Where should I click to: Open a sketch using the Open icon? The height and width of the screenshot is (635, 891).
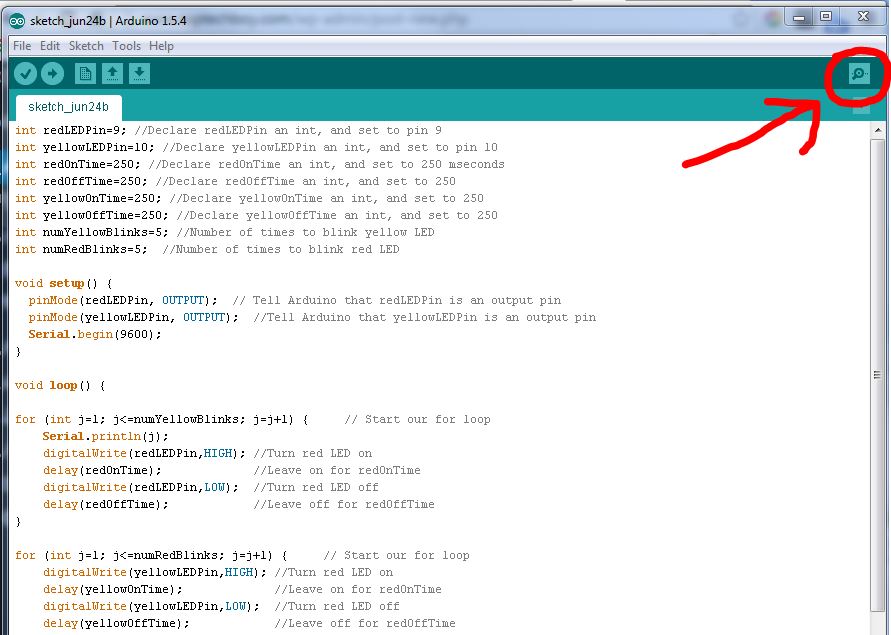(112, 73)
